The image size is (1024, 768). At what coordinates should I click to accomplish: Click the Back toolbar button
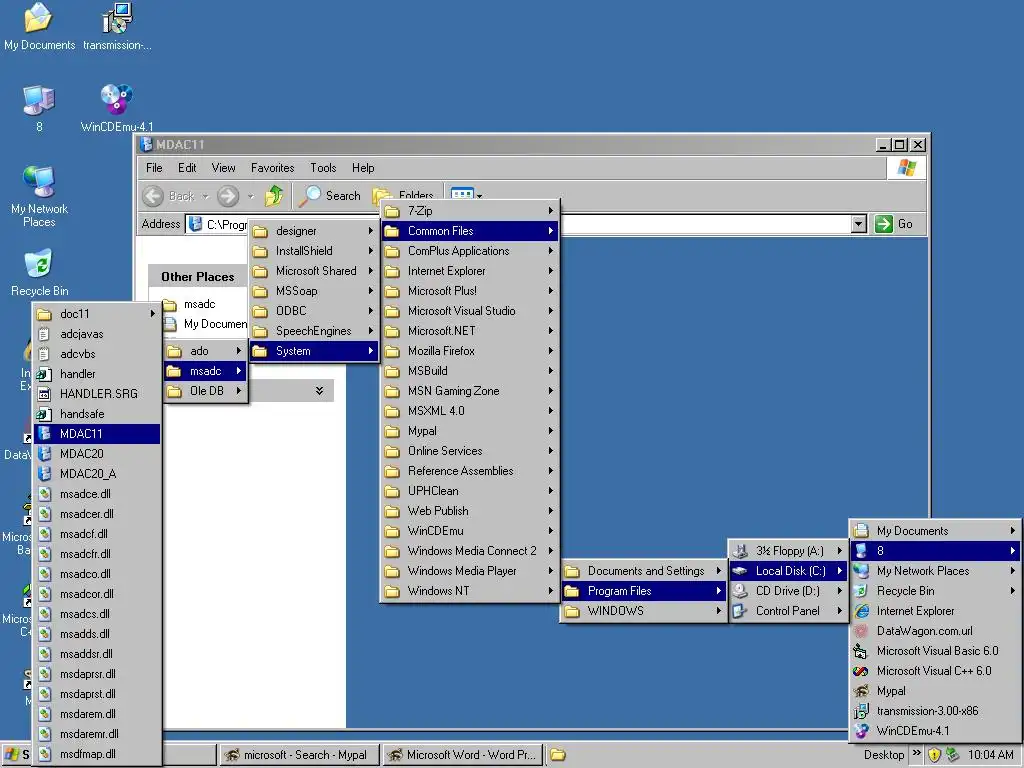tap(175, 195)
